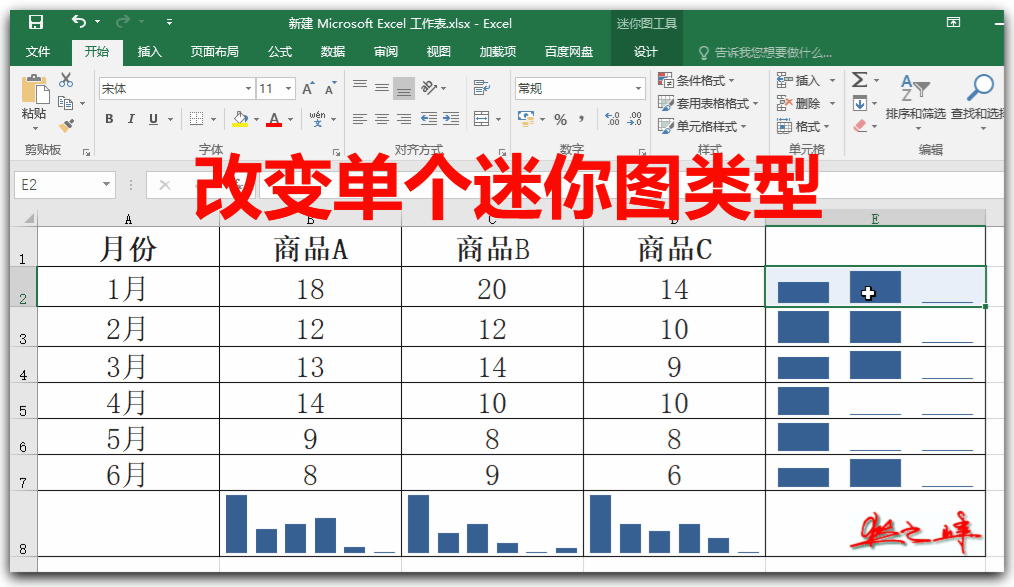
Task: Switch to the 公式 ribbon tab
Action: (280, 52)
